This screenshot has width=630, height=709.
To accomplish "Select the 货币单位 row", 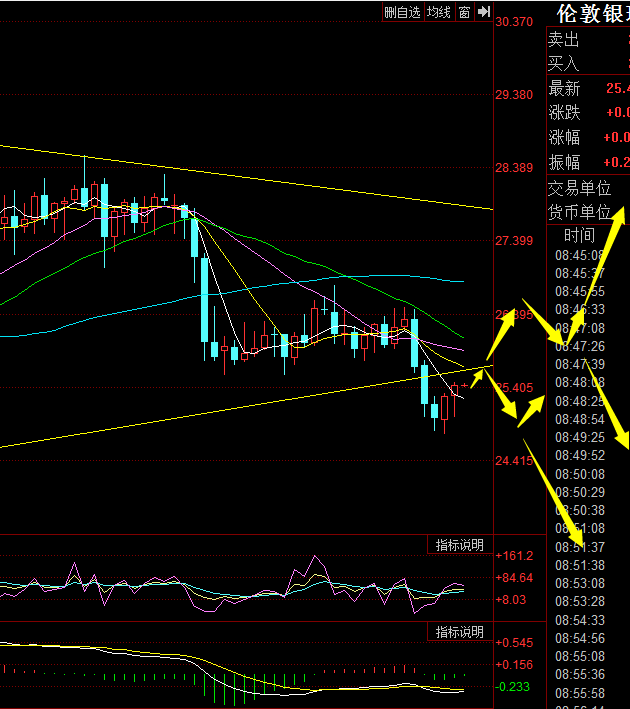I will coord(579,212).
